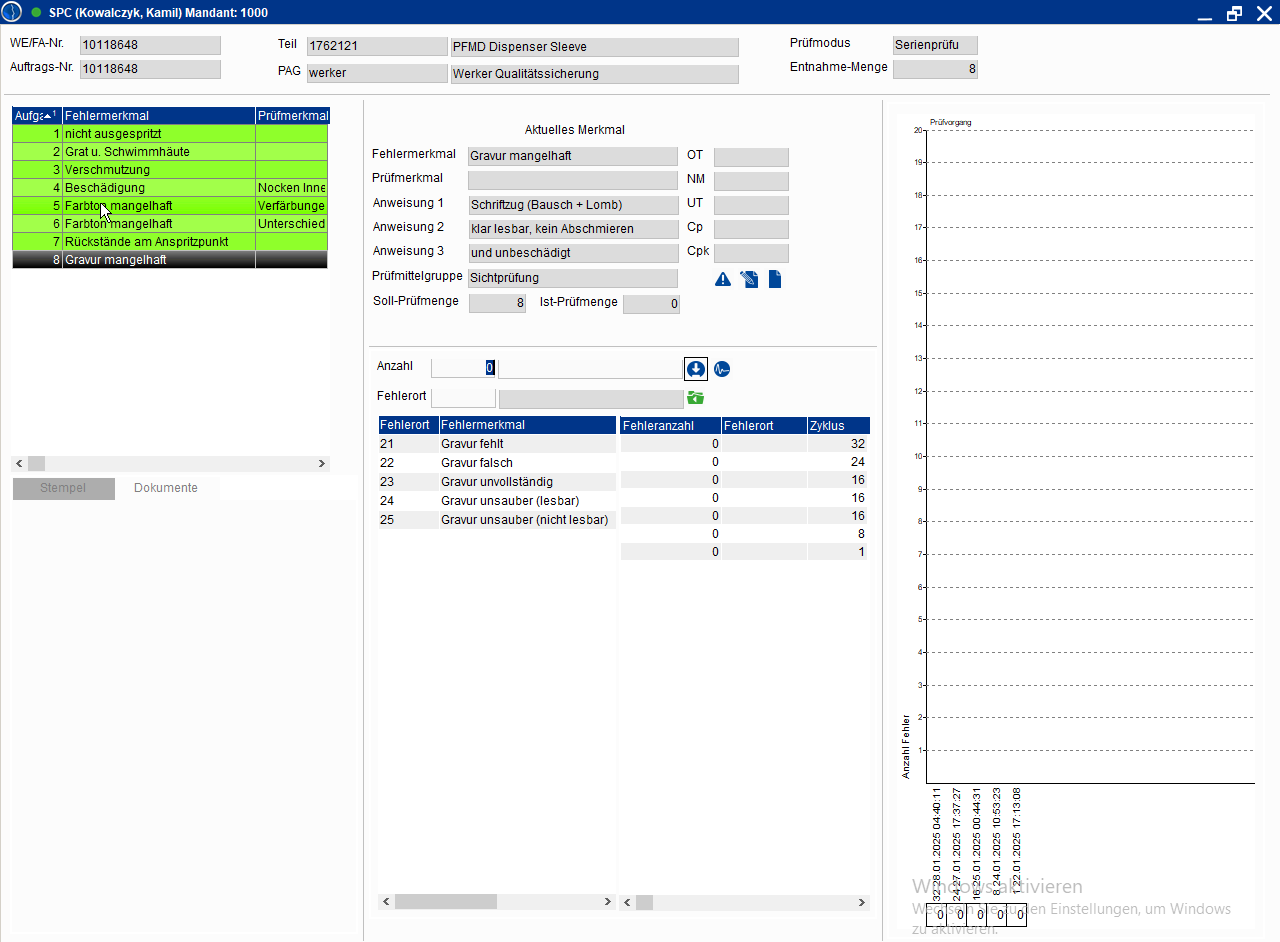Screen dimensions: 1280x942
Task: Open the Stempel tab
Action: pos(63,488)
